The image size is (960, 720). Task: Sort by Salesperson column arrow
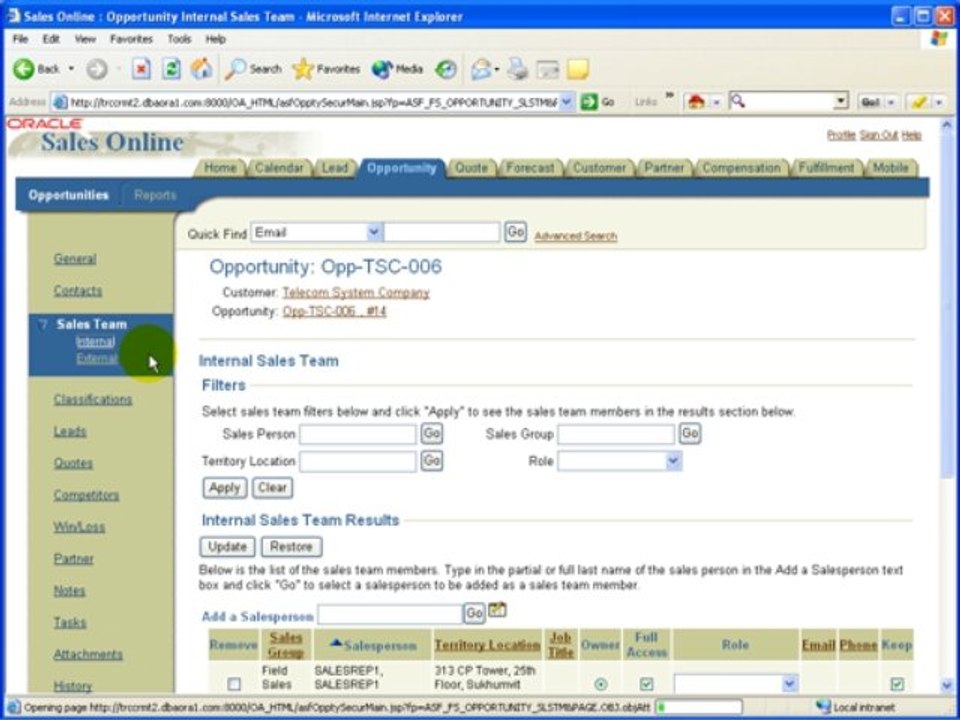click(336, 643)
